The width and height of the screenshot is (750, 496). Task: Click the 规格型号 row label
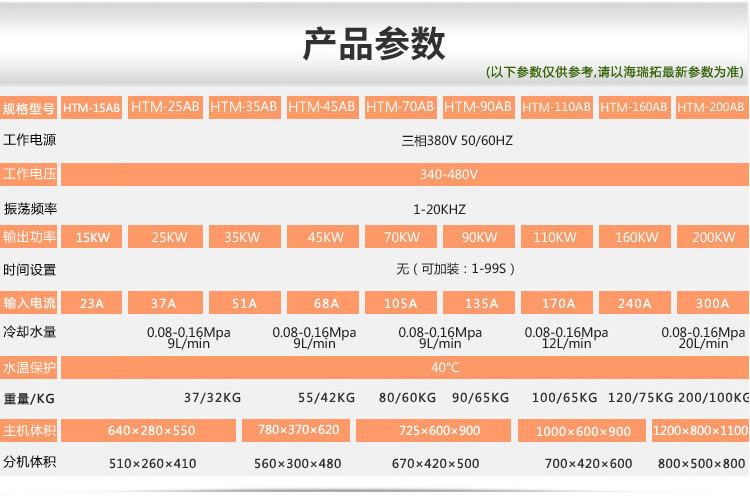click(x=29, y=107)
